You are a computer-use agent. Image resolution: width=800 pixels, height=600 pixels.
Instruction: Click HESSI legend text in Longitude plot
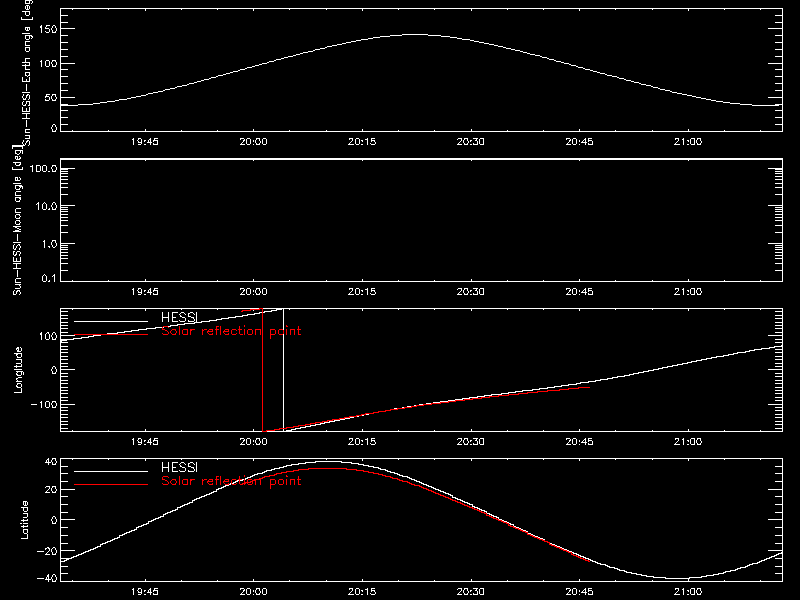coord(179,317)
